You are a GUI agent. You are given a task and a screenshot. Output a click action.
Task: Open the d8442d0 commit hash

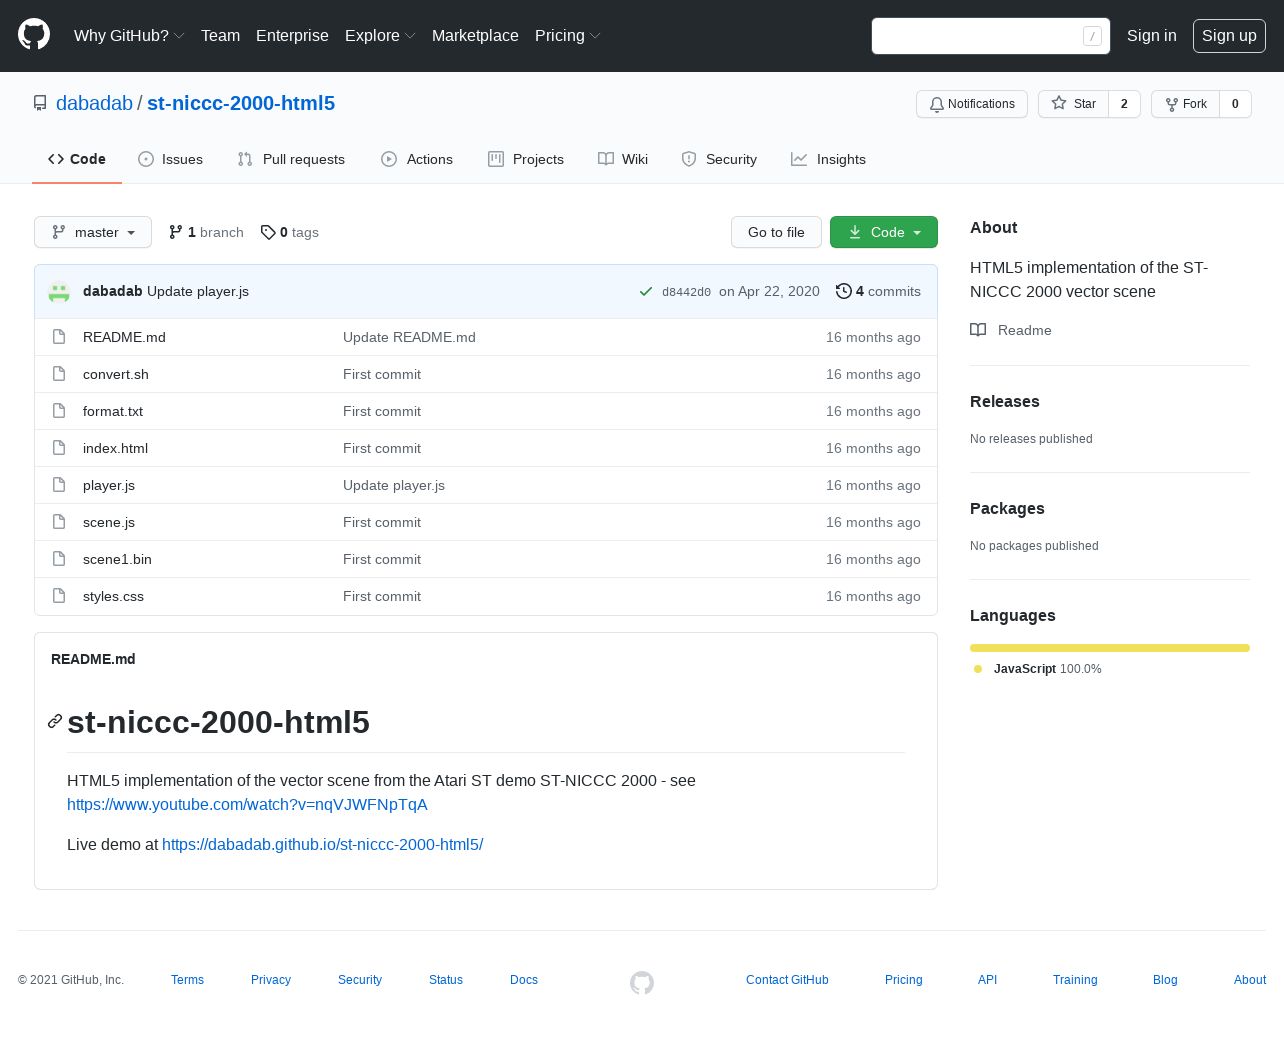coord(686,292)
